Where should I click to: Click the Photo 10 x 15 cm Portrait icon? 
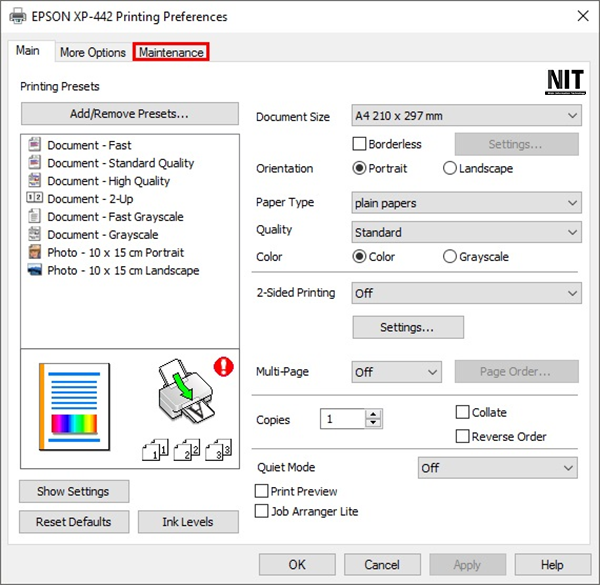pyautogui.click(x=34, y=252)
